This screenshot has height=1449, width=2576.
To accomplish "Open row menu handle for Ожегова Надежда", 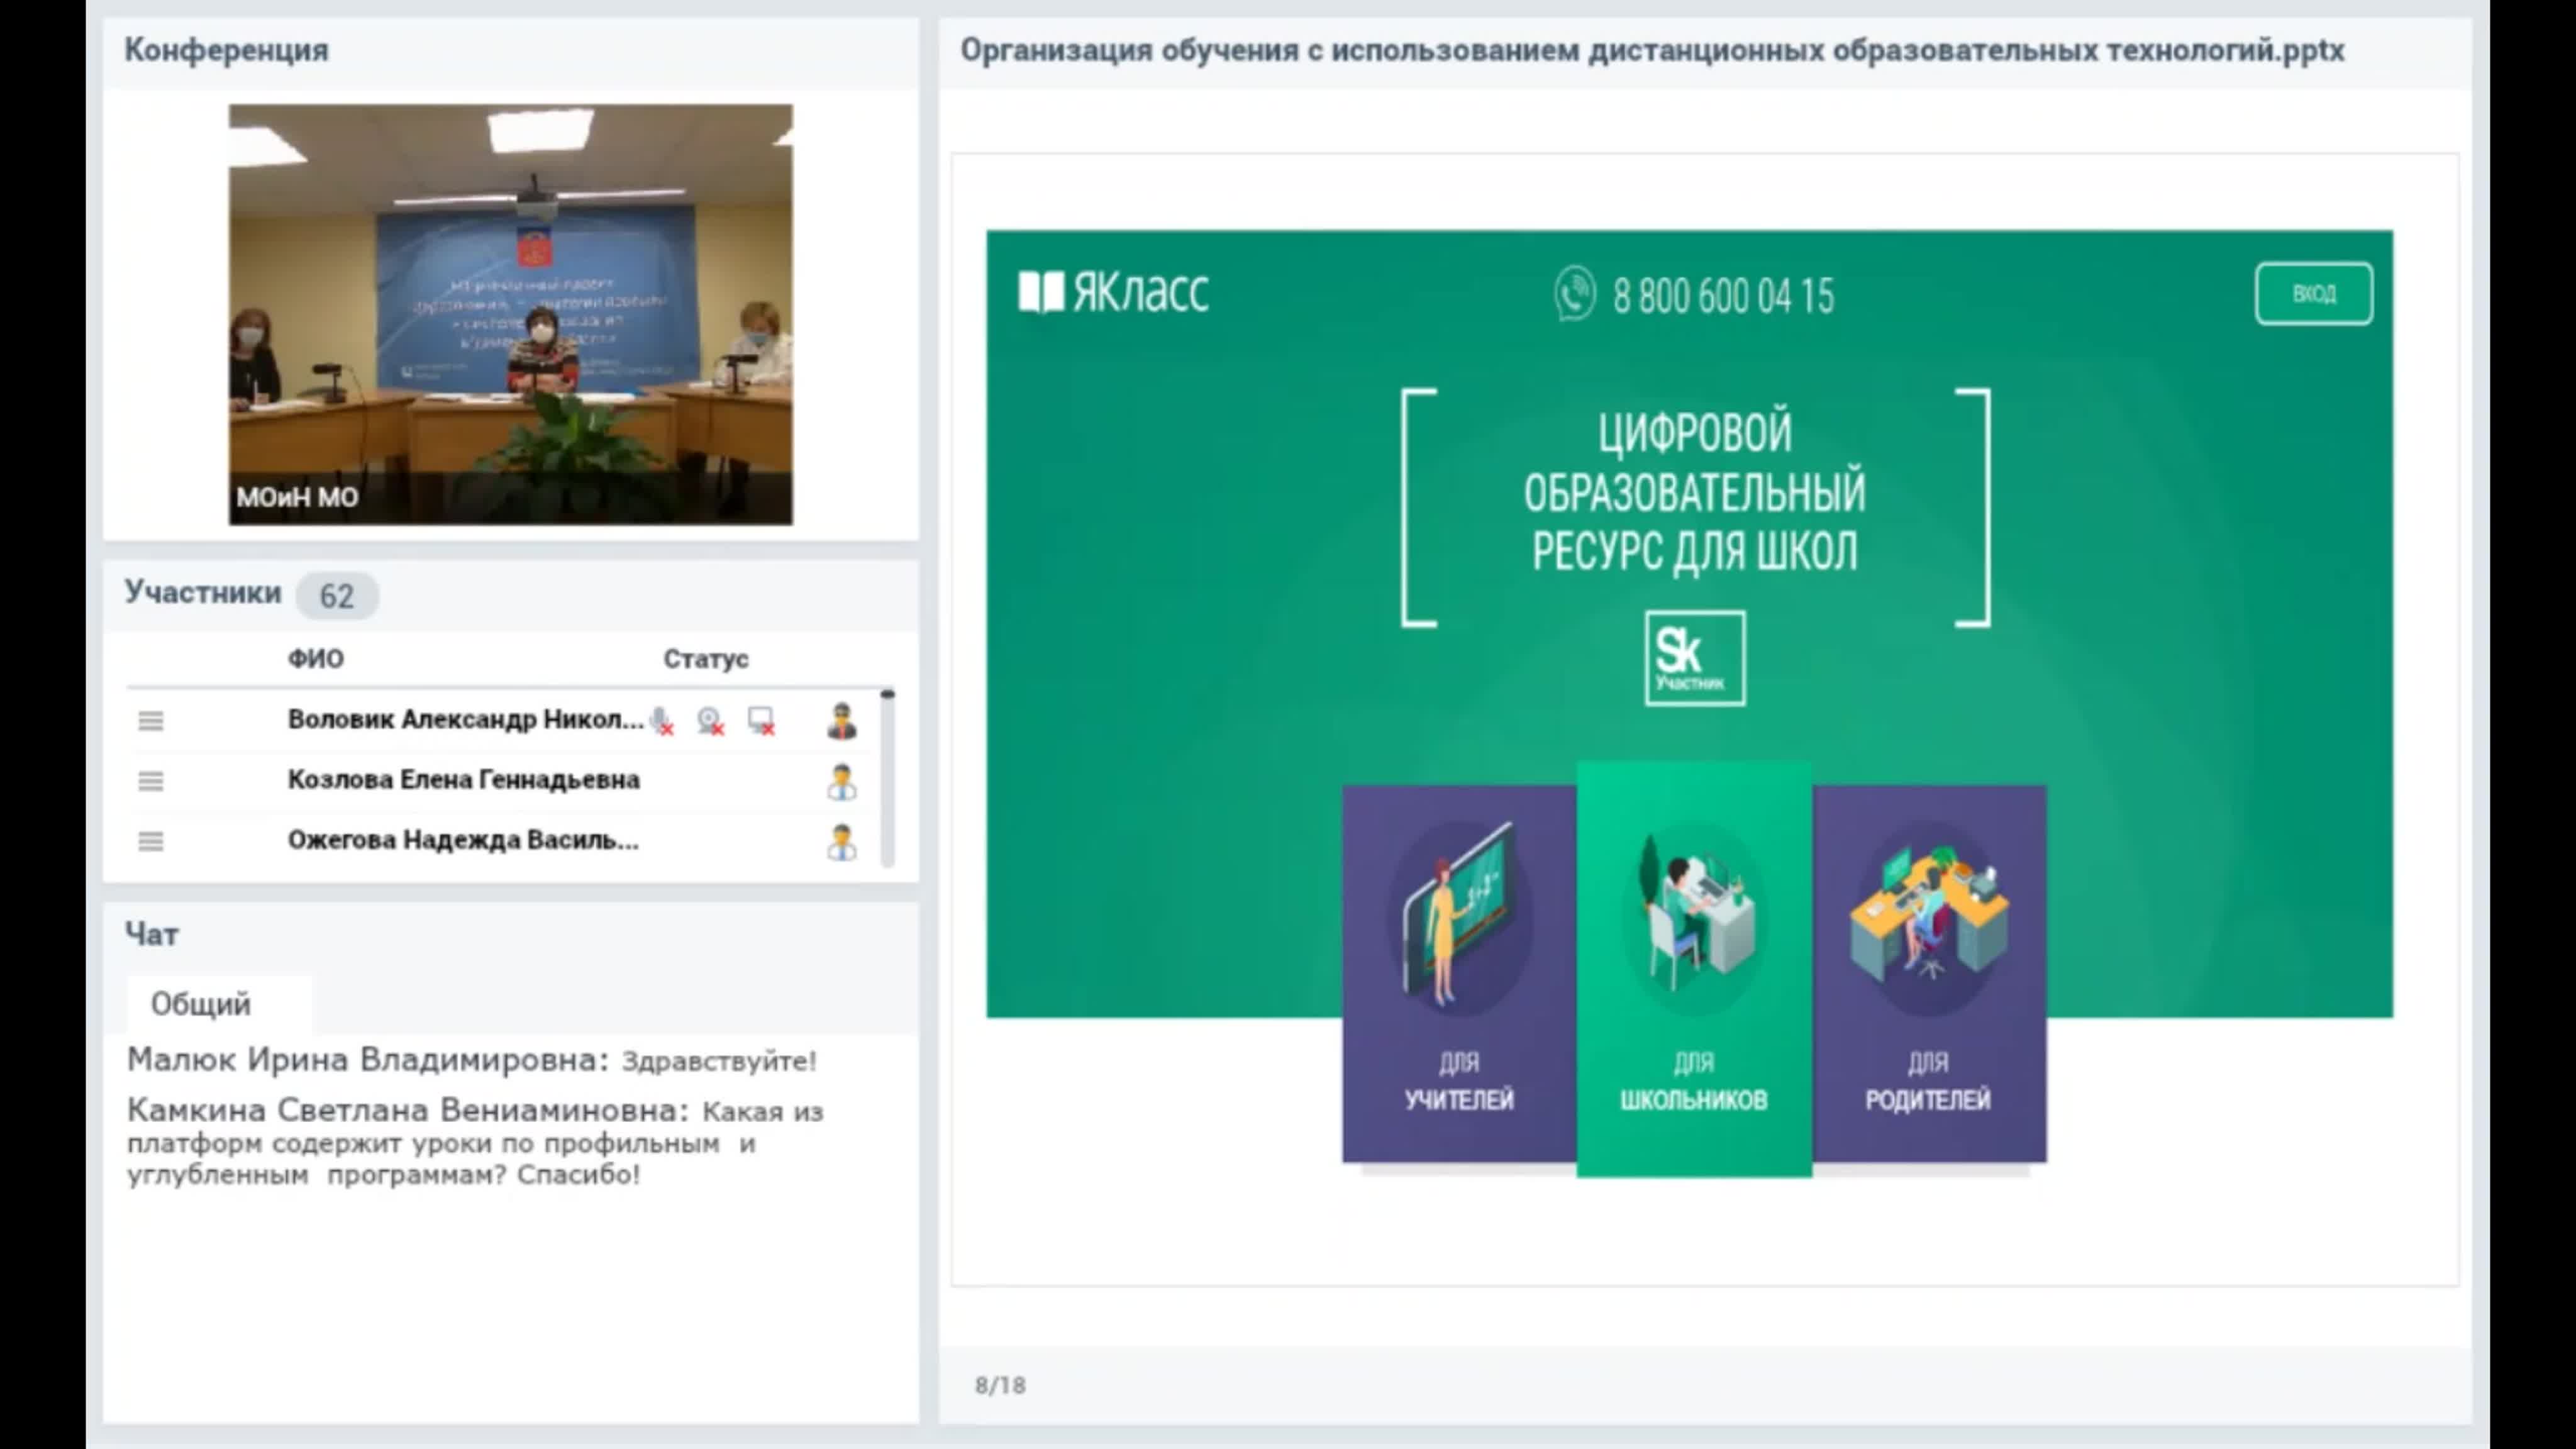I will (x=151, y=841).
